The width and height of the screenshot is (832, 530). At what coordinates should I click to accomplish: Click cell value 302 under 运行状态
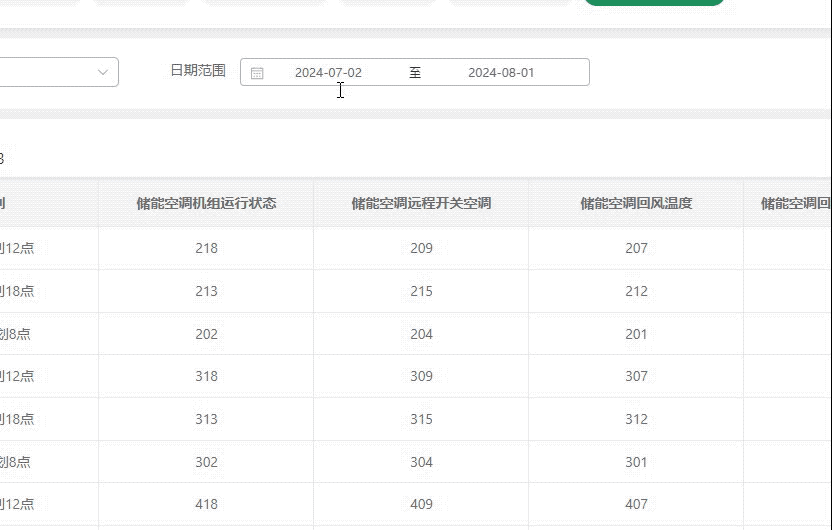point(206,462)
